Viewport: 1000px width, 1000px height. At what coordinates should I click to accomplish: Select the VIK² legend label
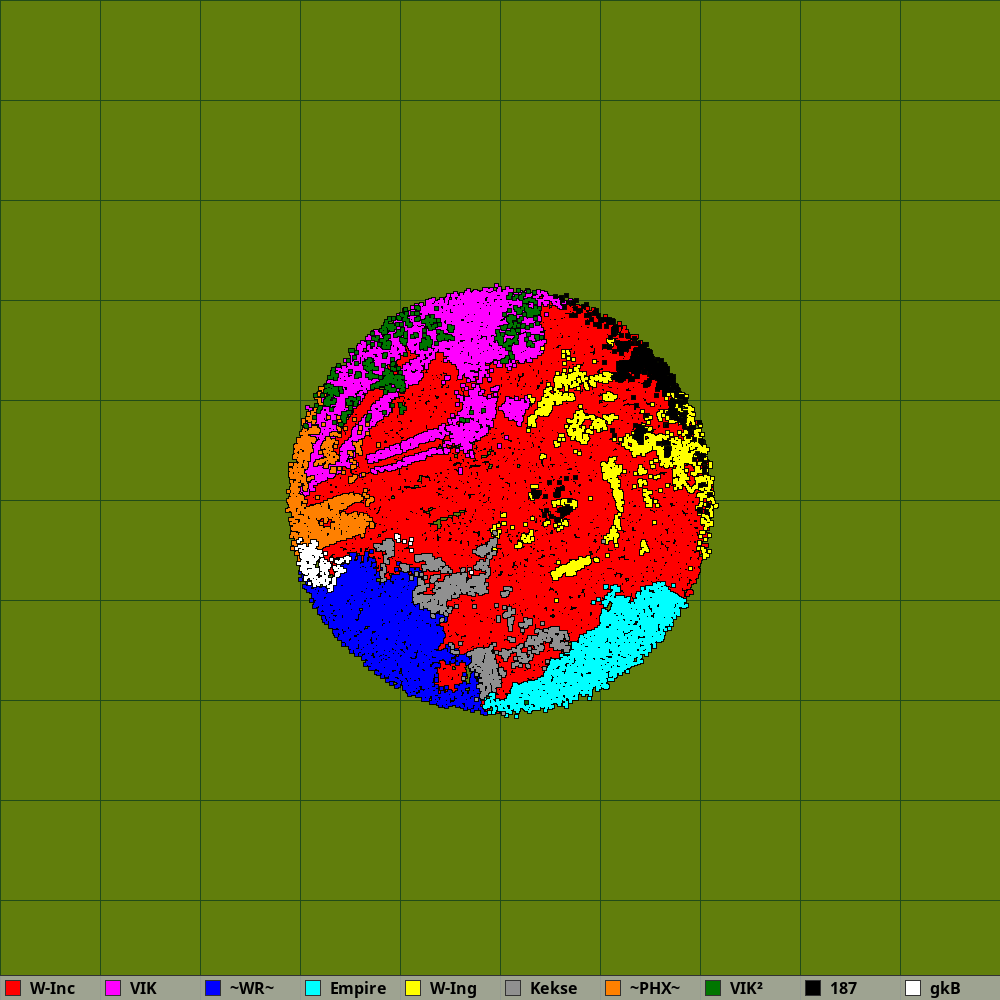coord(746,988)
